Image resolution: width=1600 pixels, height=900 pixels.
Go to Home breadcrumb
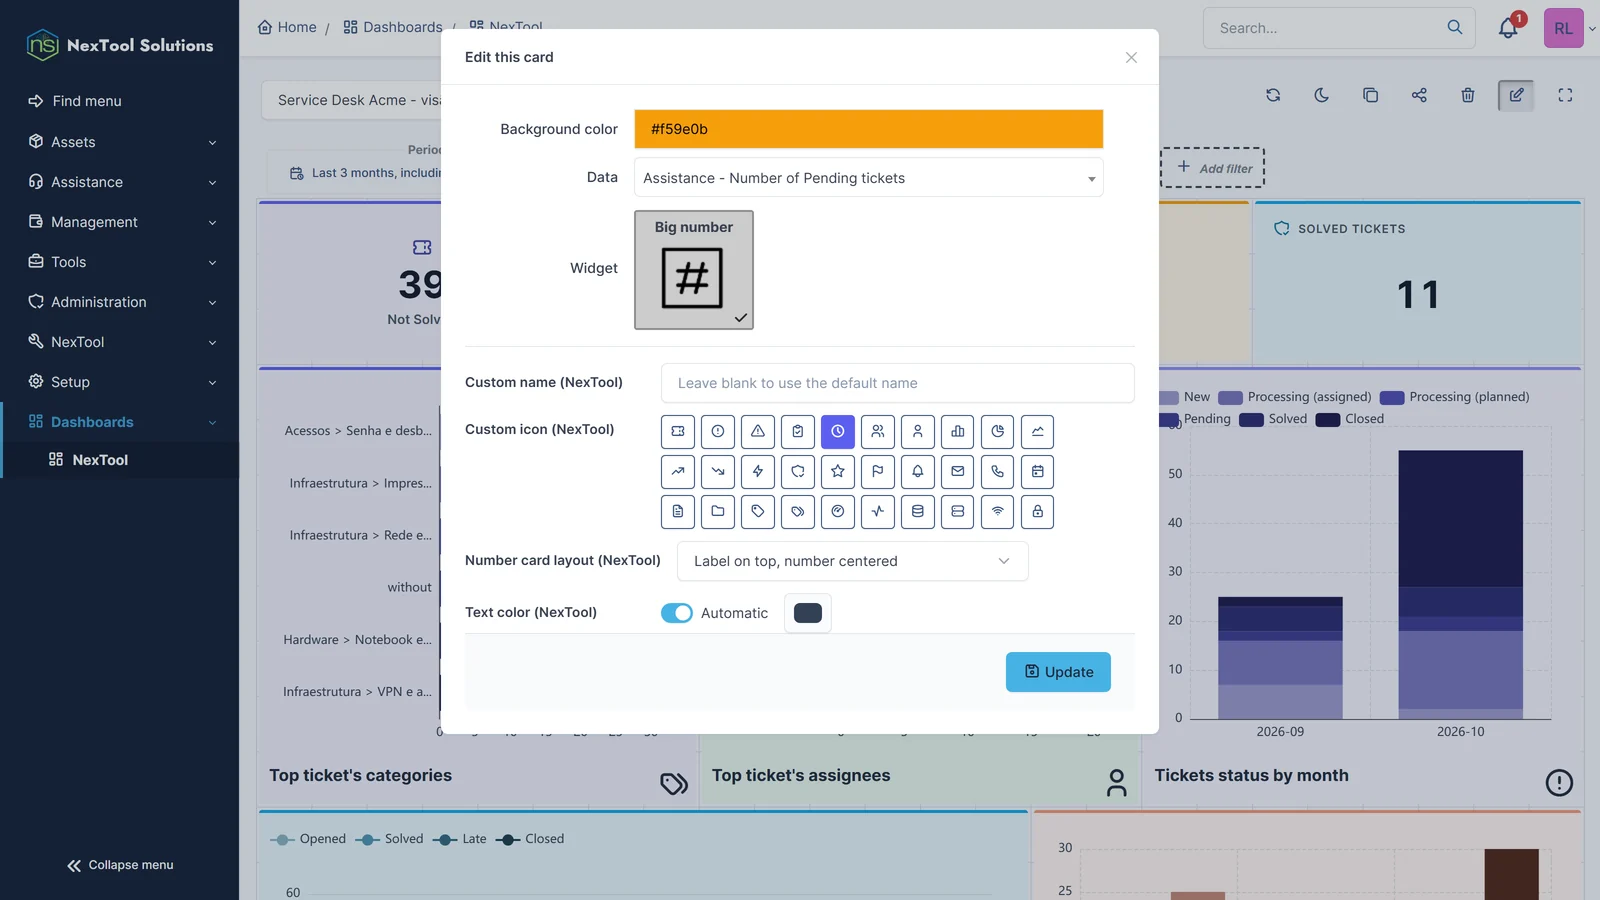point(287,27)
